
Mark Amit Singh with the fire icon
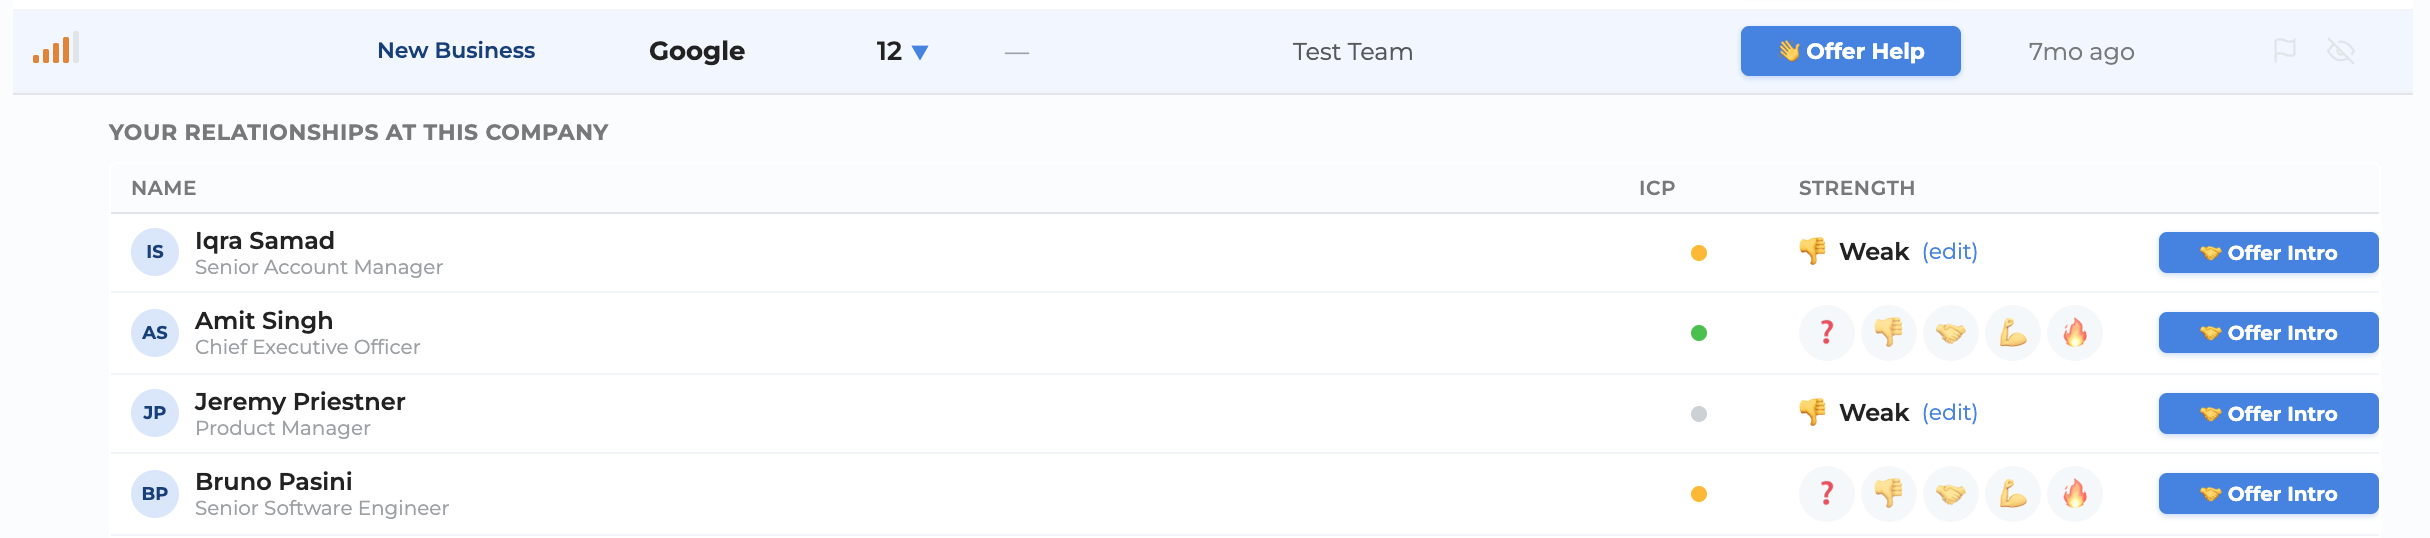pos(2074,333)
